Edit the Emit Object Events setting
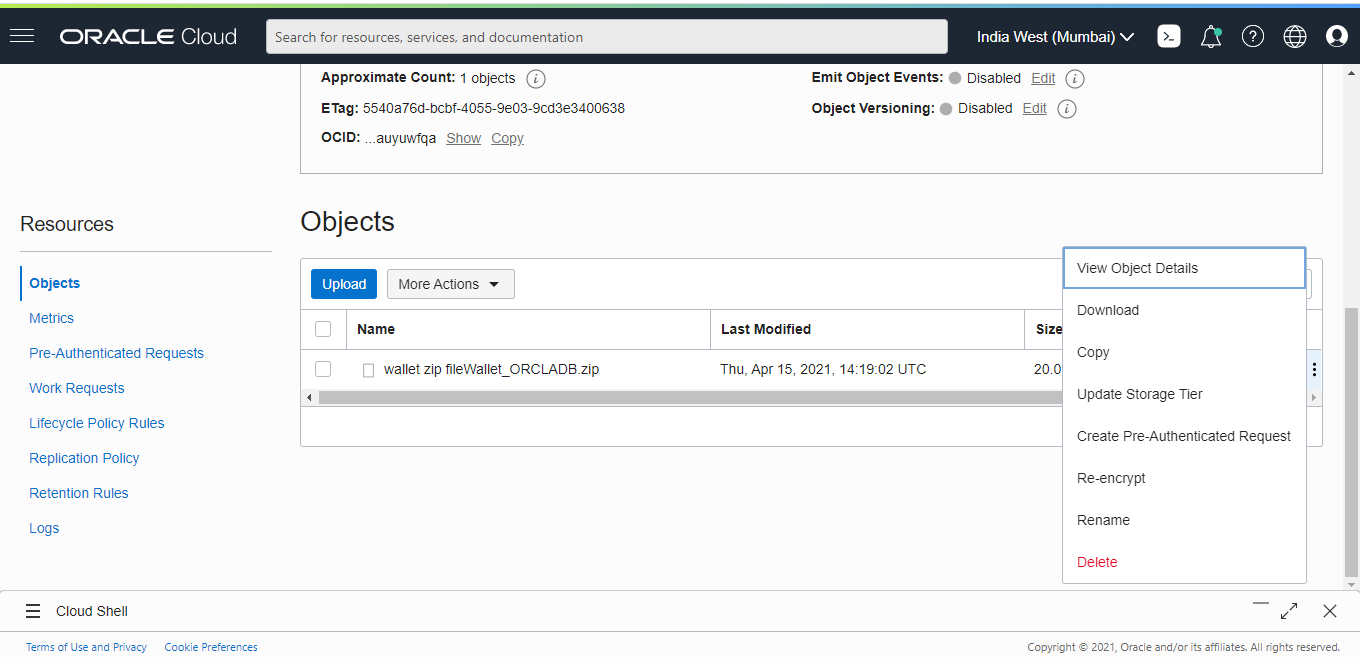1360x657 pixels. (x=1043, y=78)
